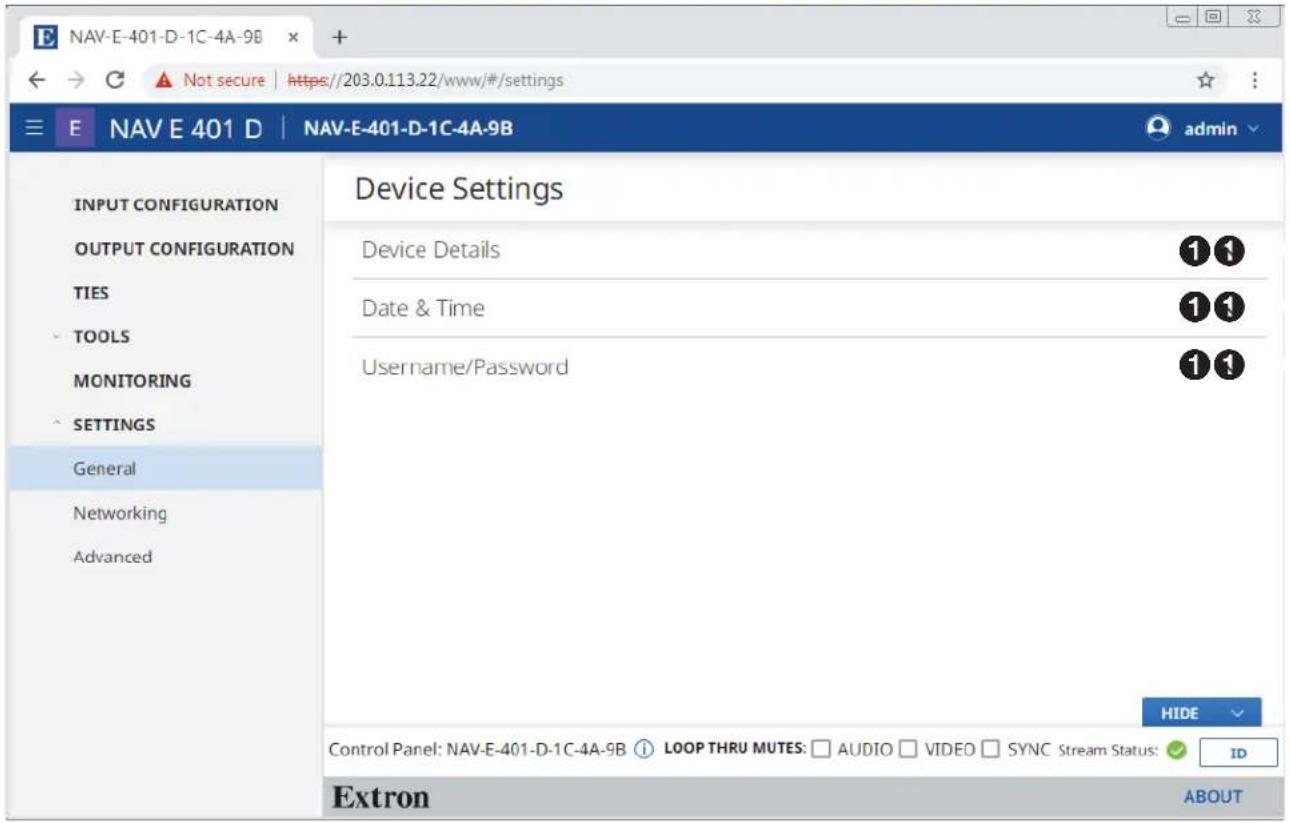Image resolution: width=1290 pixels, height=823 pixels.
Task: Enable the AUDIO loop thru mute
Action: tap(821, 751)
